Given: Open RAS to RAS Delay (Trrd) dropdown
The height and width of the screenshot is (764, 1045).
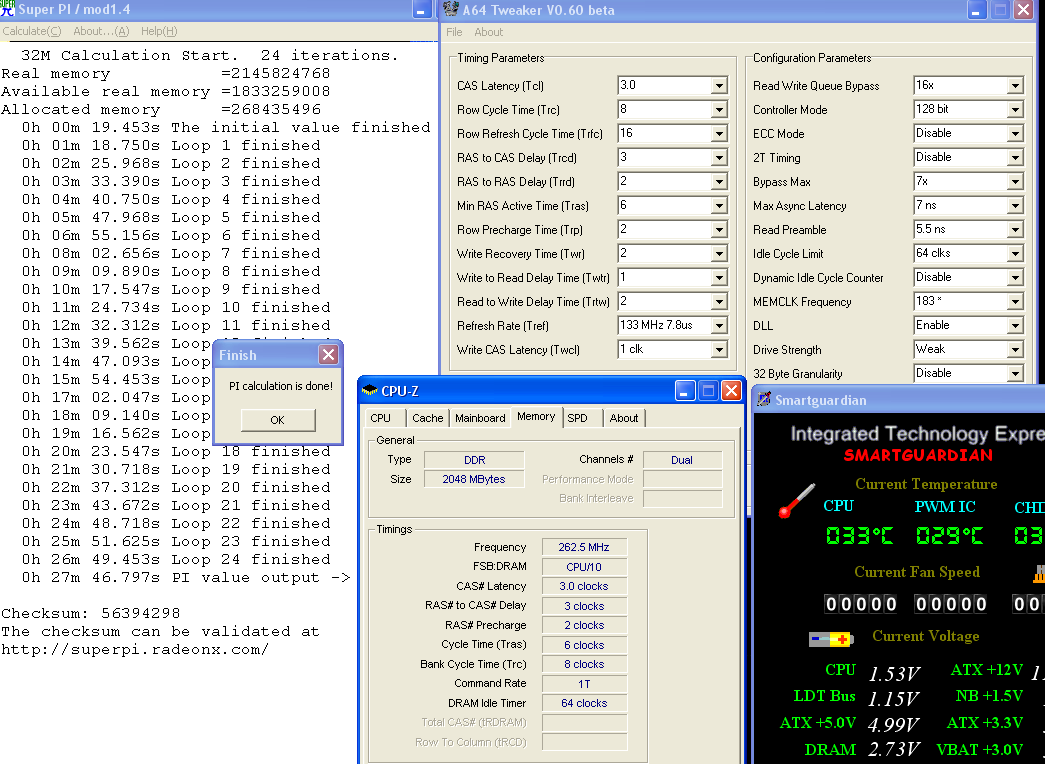Looking at the screenshot, I should coord(719,182).
